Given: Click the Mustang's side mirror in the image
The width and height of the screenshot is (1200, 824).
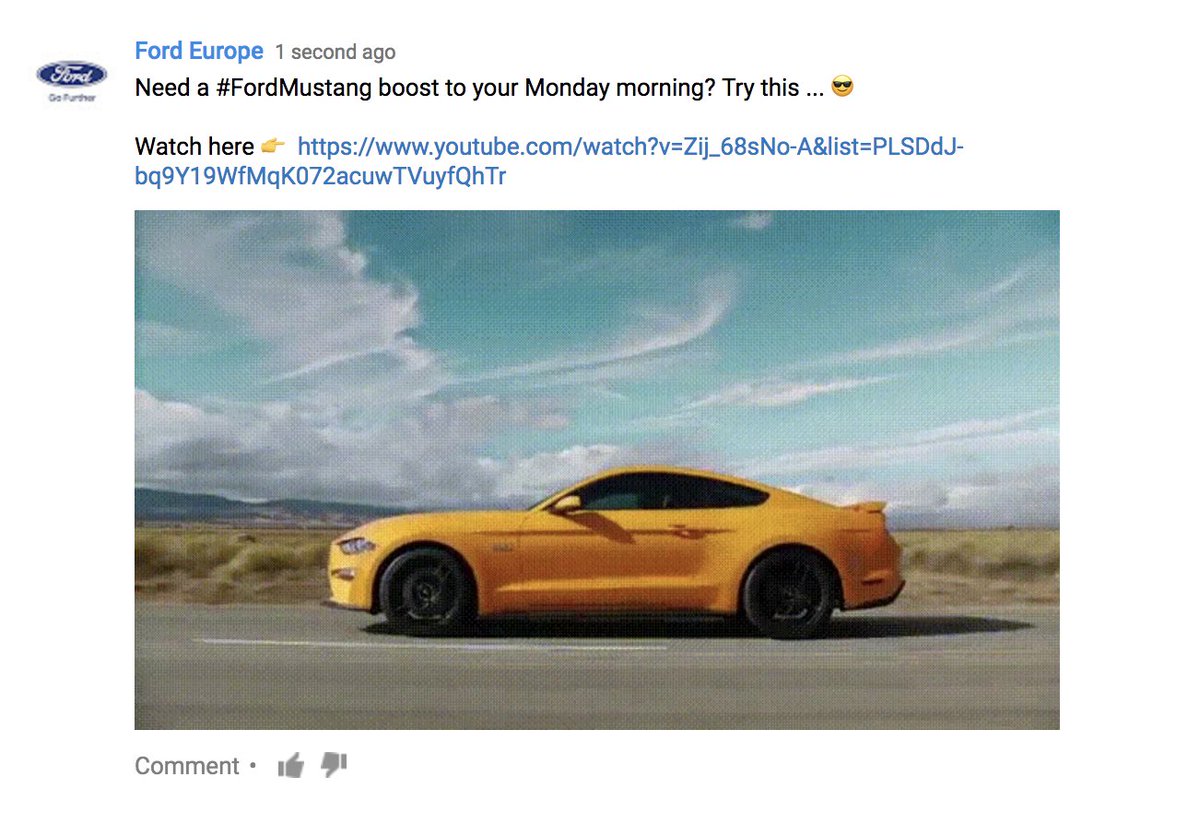Looking at the screenshot, I should click(565, 504).
